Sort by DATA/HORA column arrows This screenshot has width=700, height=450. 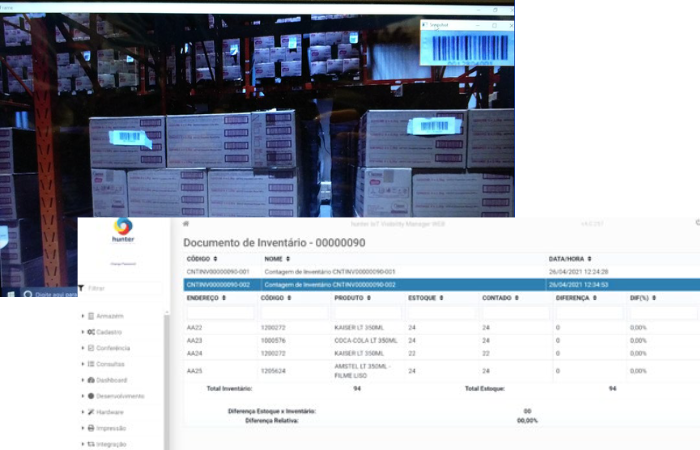pos(589,259)
